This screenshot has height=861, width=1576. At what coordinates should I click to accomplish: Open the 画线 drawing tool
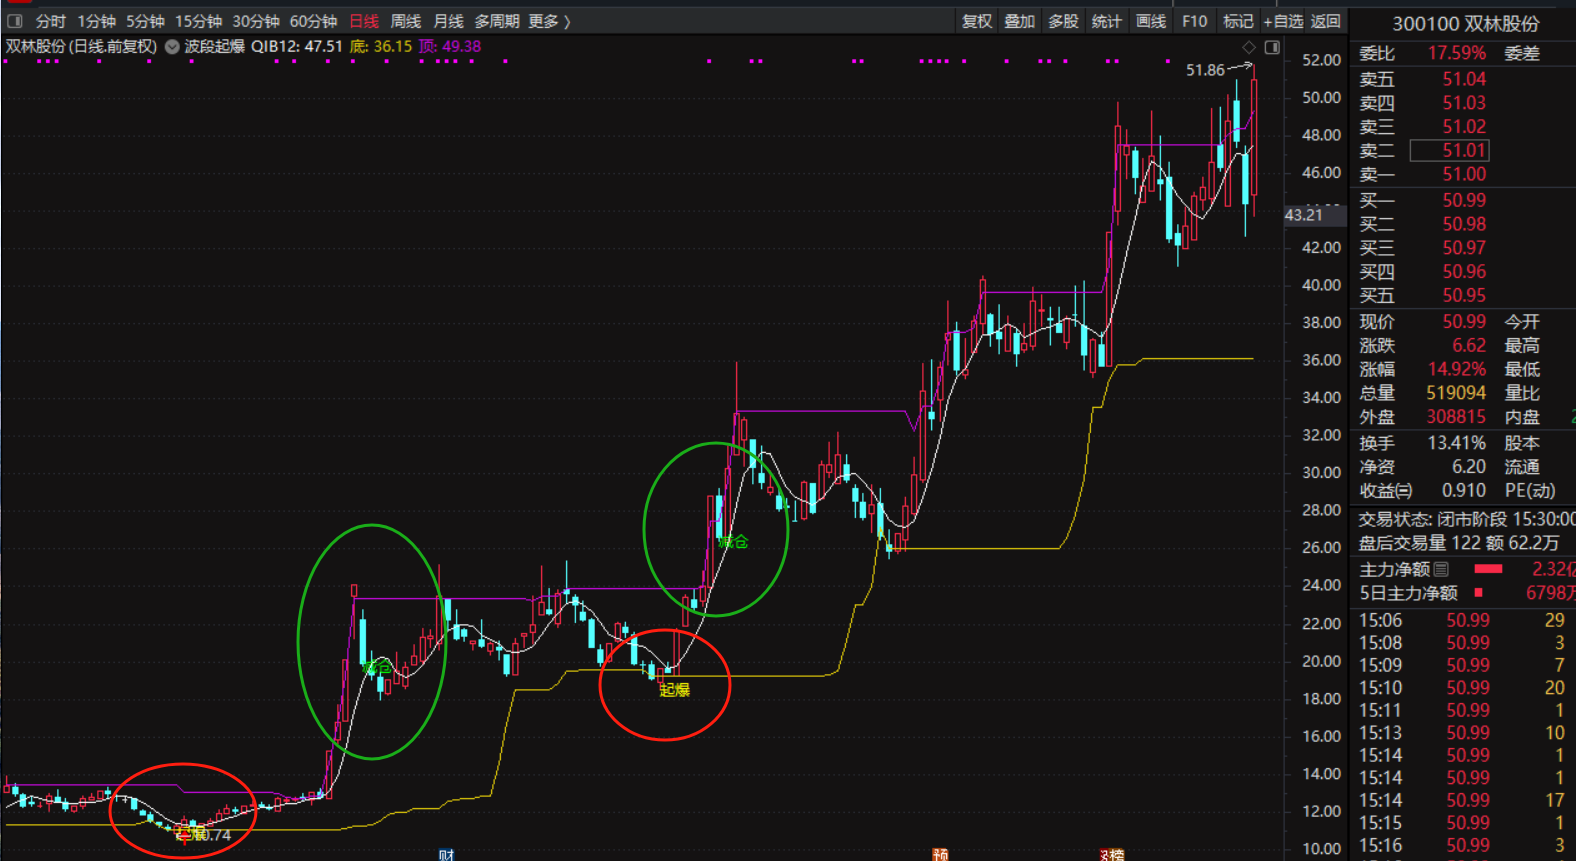tap(1151, 21)
